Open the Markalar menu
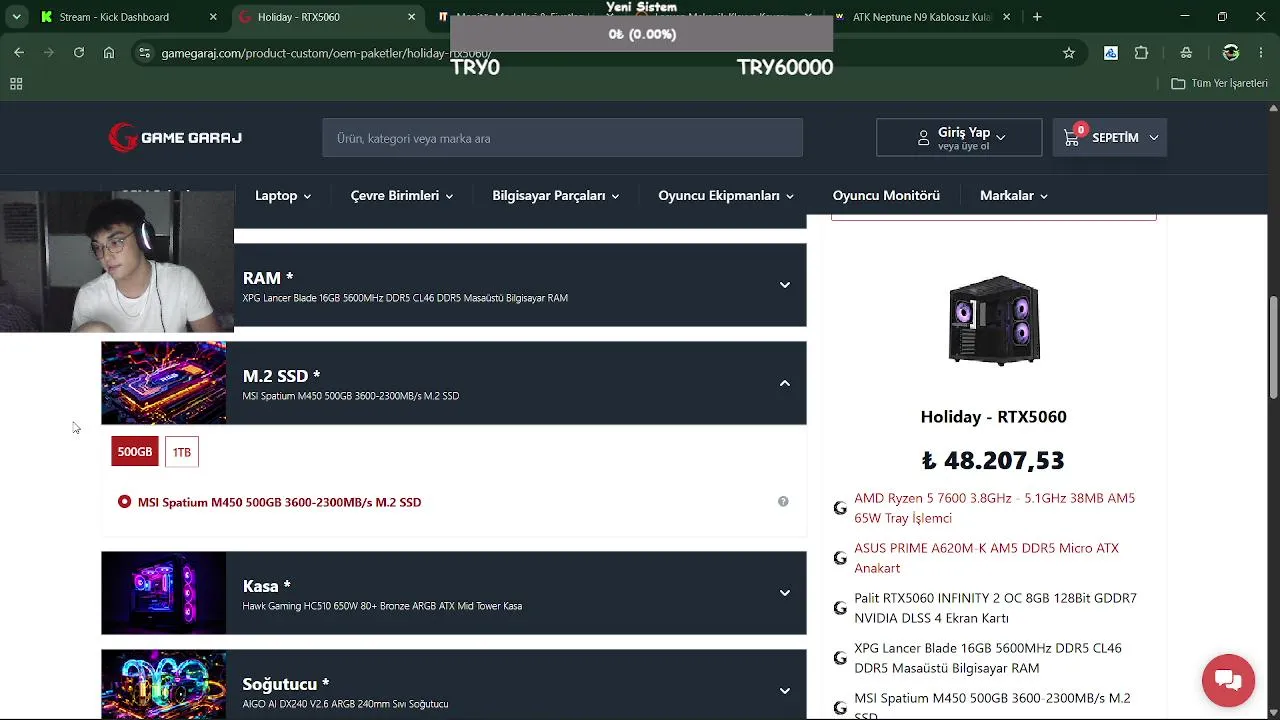Viewport: 1280px width, 720px height. 1014,196
